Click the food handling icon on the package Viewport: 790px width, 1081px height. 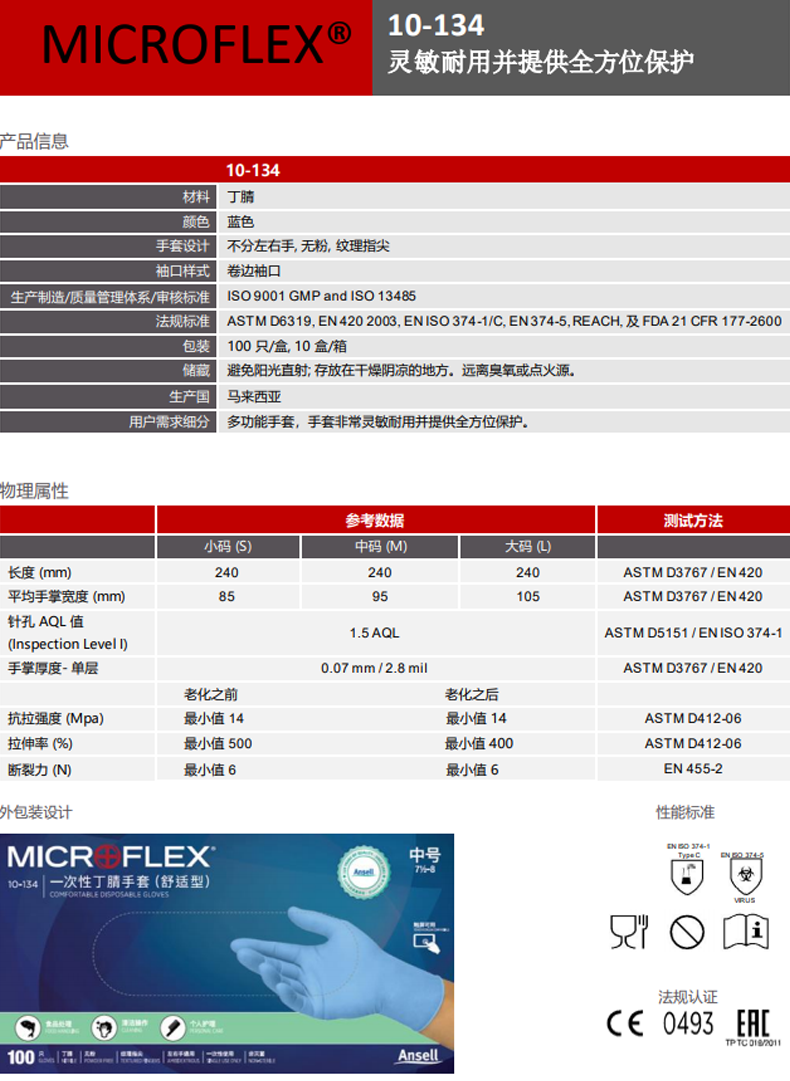[x=28, y=1028]
